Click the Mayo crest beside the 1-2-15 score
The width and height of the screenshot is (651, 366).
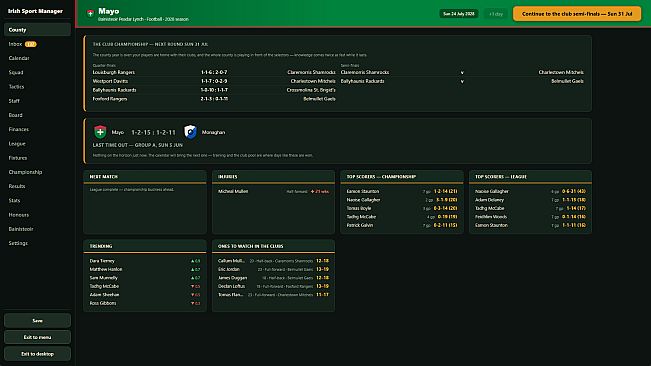100,132
